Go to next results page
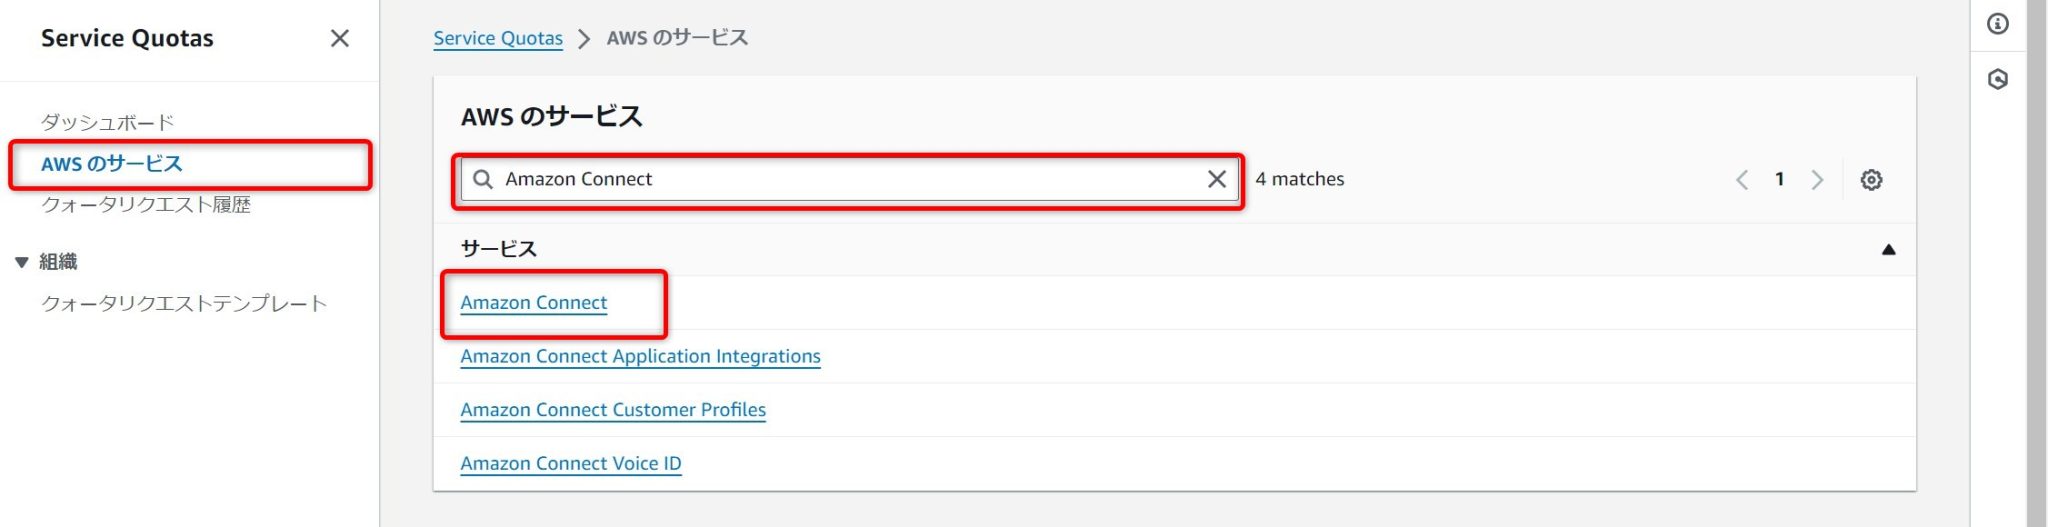This screenshot has height=527, width=2048. pyautogui.click(x=1817, y=180)
